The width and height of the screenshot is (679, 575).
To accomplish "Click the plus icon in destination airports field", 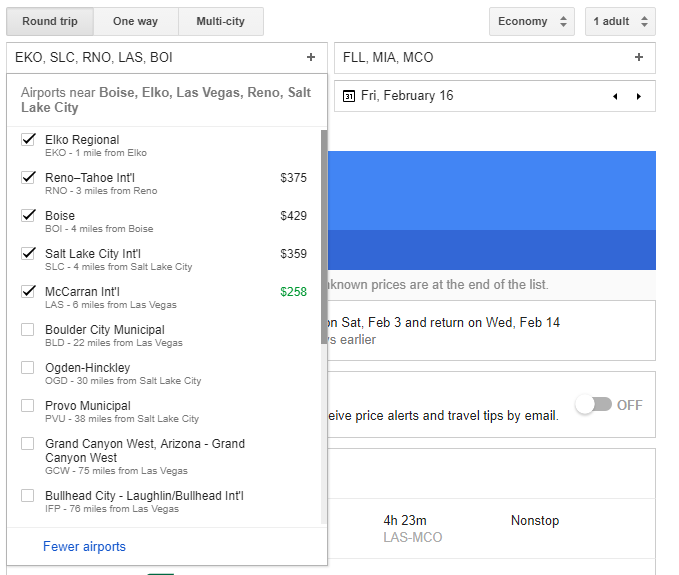I will point(639,57).
